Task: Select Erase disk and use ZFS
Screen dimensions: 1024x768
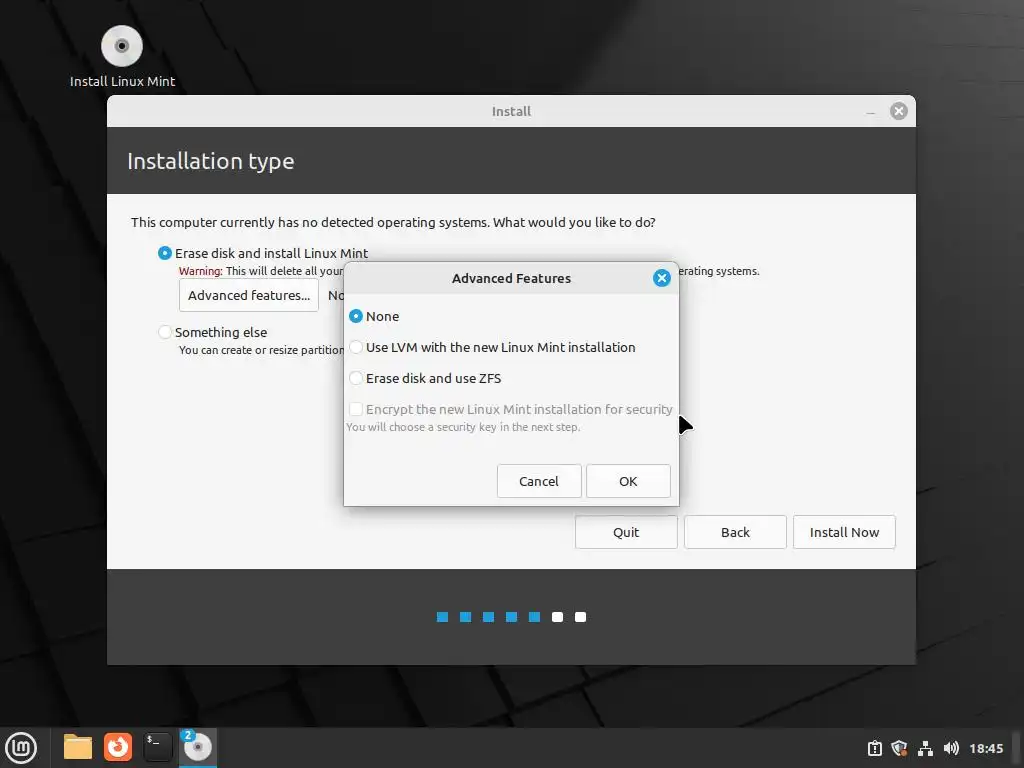Action: (425, 378)
